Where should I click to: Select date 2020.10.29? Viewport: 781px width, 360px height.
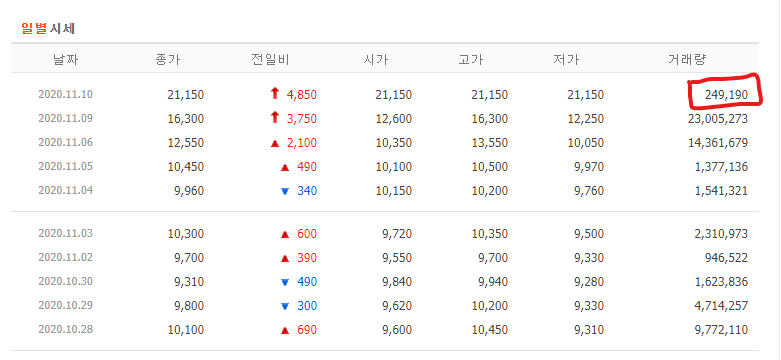[65, 305]
